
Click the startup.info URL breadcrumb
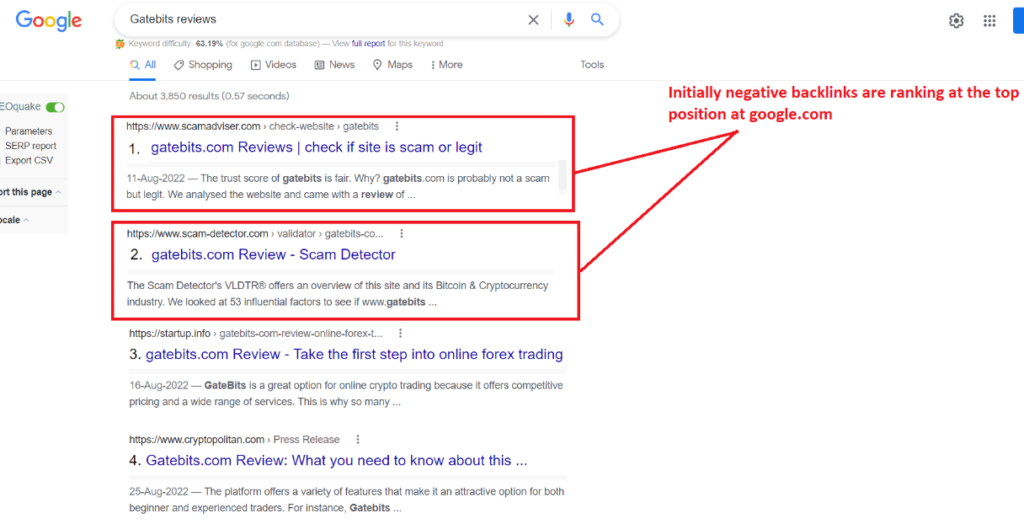tap(256, 333)
